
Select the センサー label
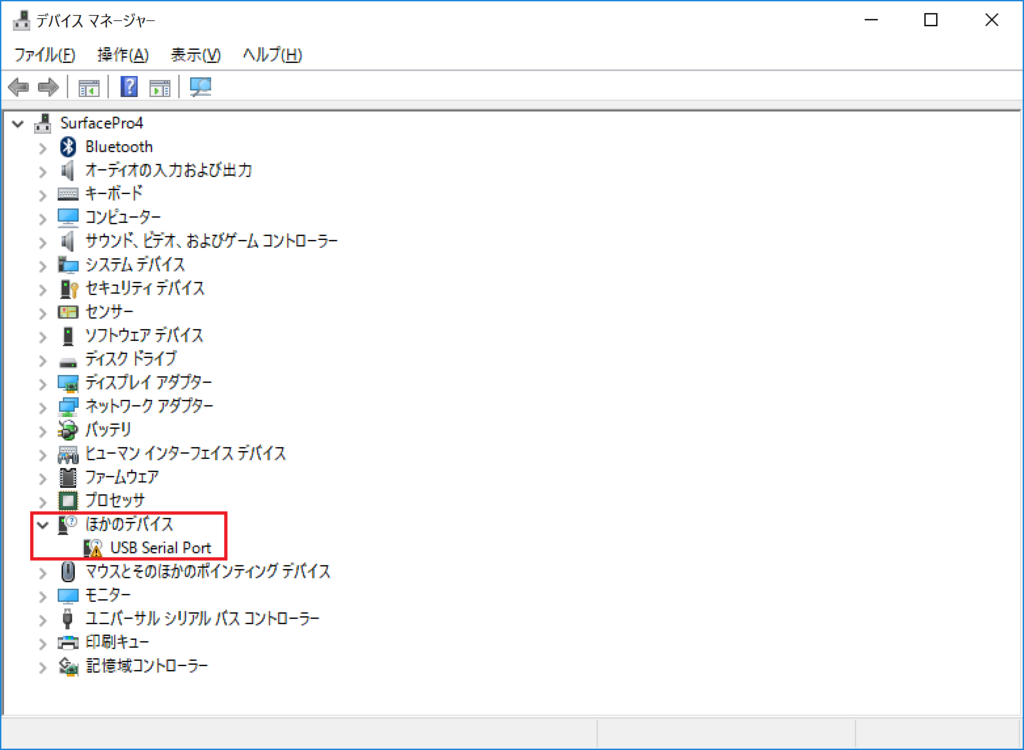pyautogui.click(x=109, y=312)
